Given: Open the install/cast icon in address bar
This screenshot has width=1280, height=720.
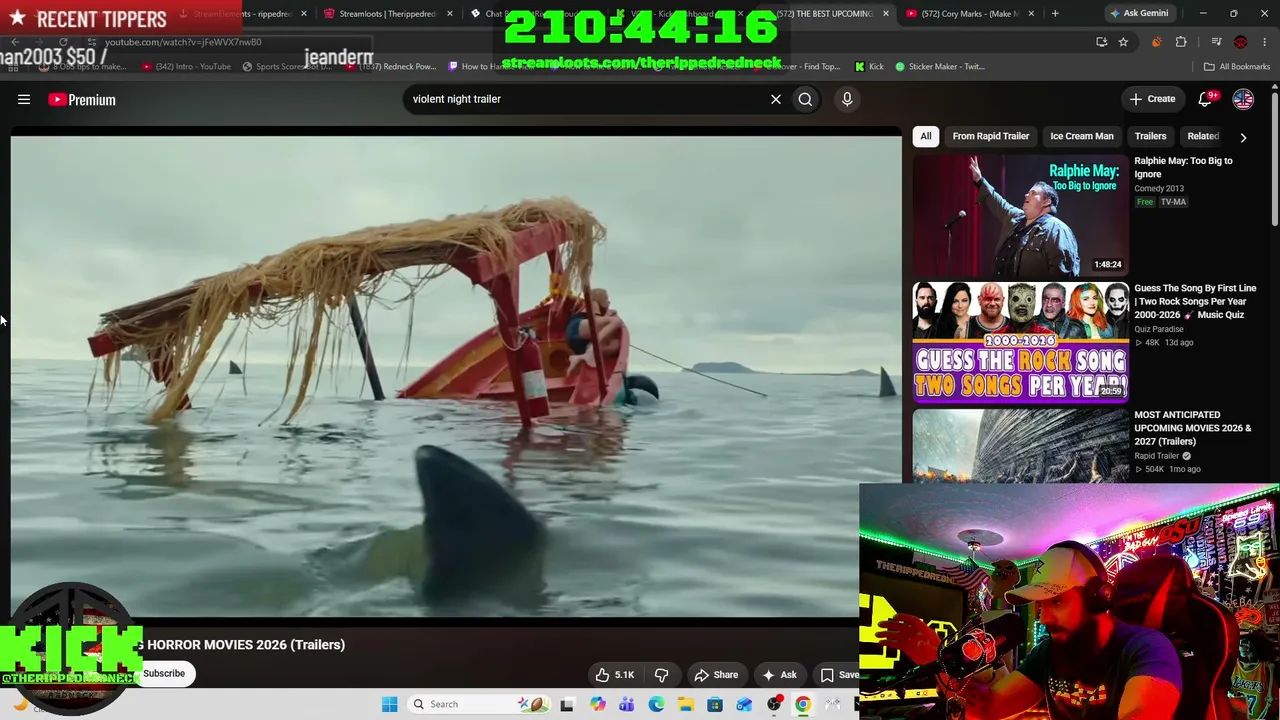Looking at the screenshot, I should 1101,42.
